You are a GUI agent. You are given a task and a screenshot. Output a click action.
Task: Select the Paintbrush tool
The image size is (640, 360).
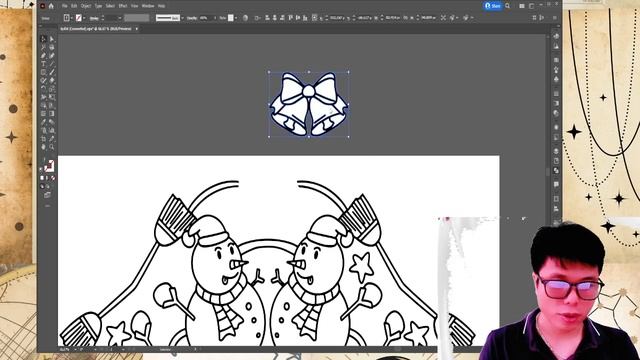click(52, 72)
